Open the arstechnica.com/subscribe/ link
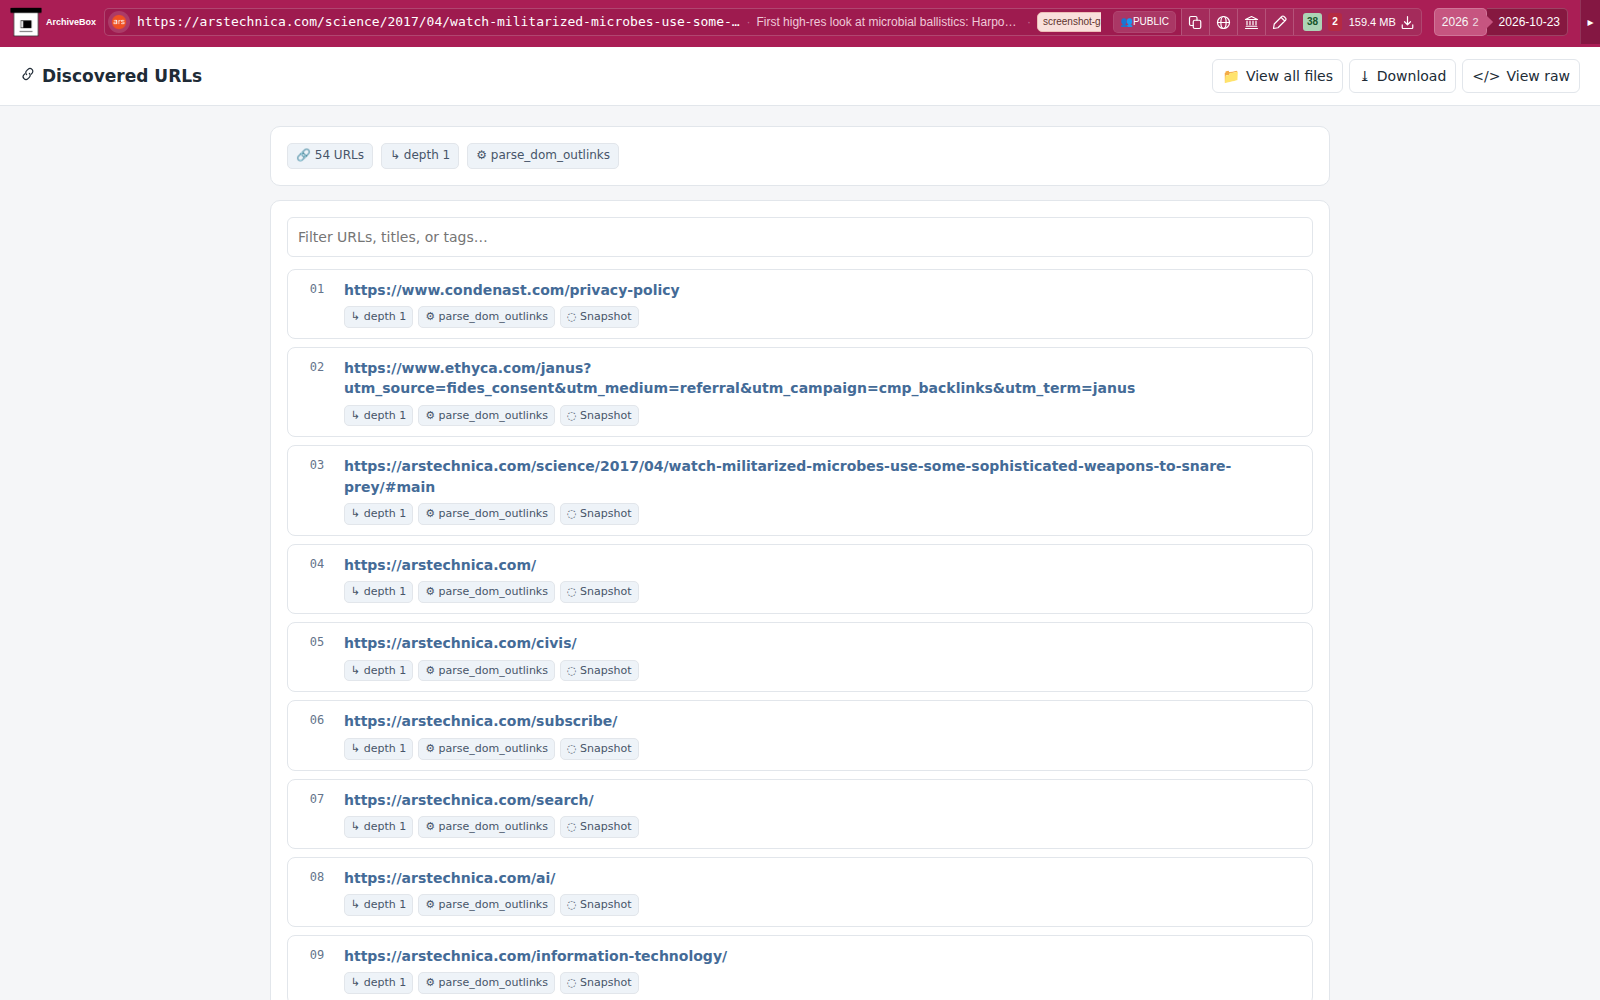The width and height of the screenshot is (1600, 1000). click(x=481, y=721)
